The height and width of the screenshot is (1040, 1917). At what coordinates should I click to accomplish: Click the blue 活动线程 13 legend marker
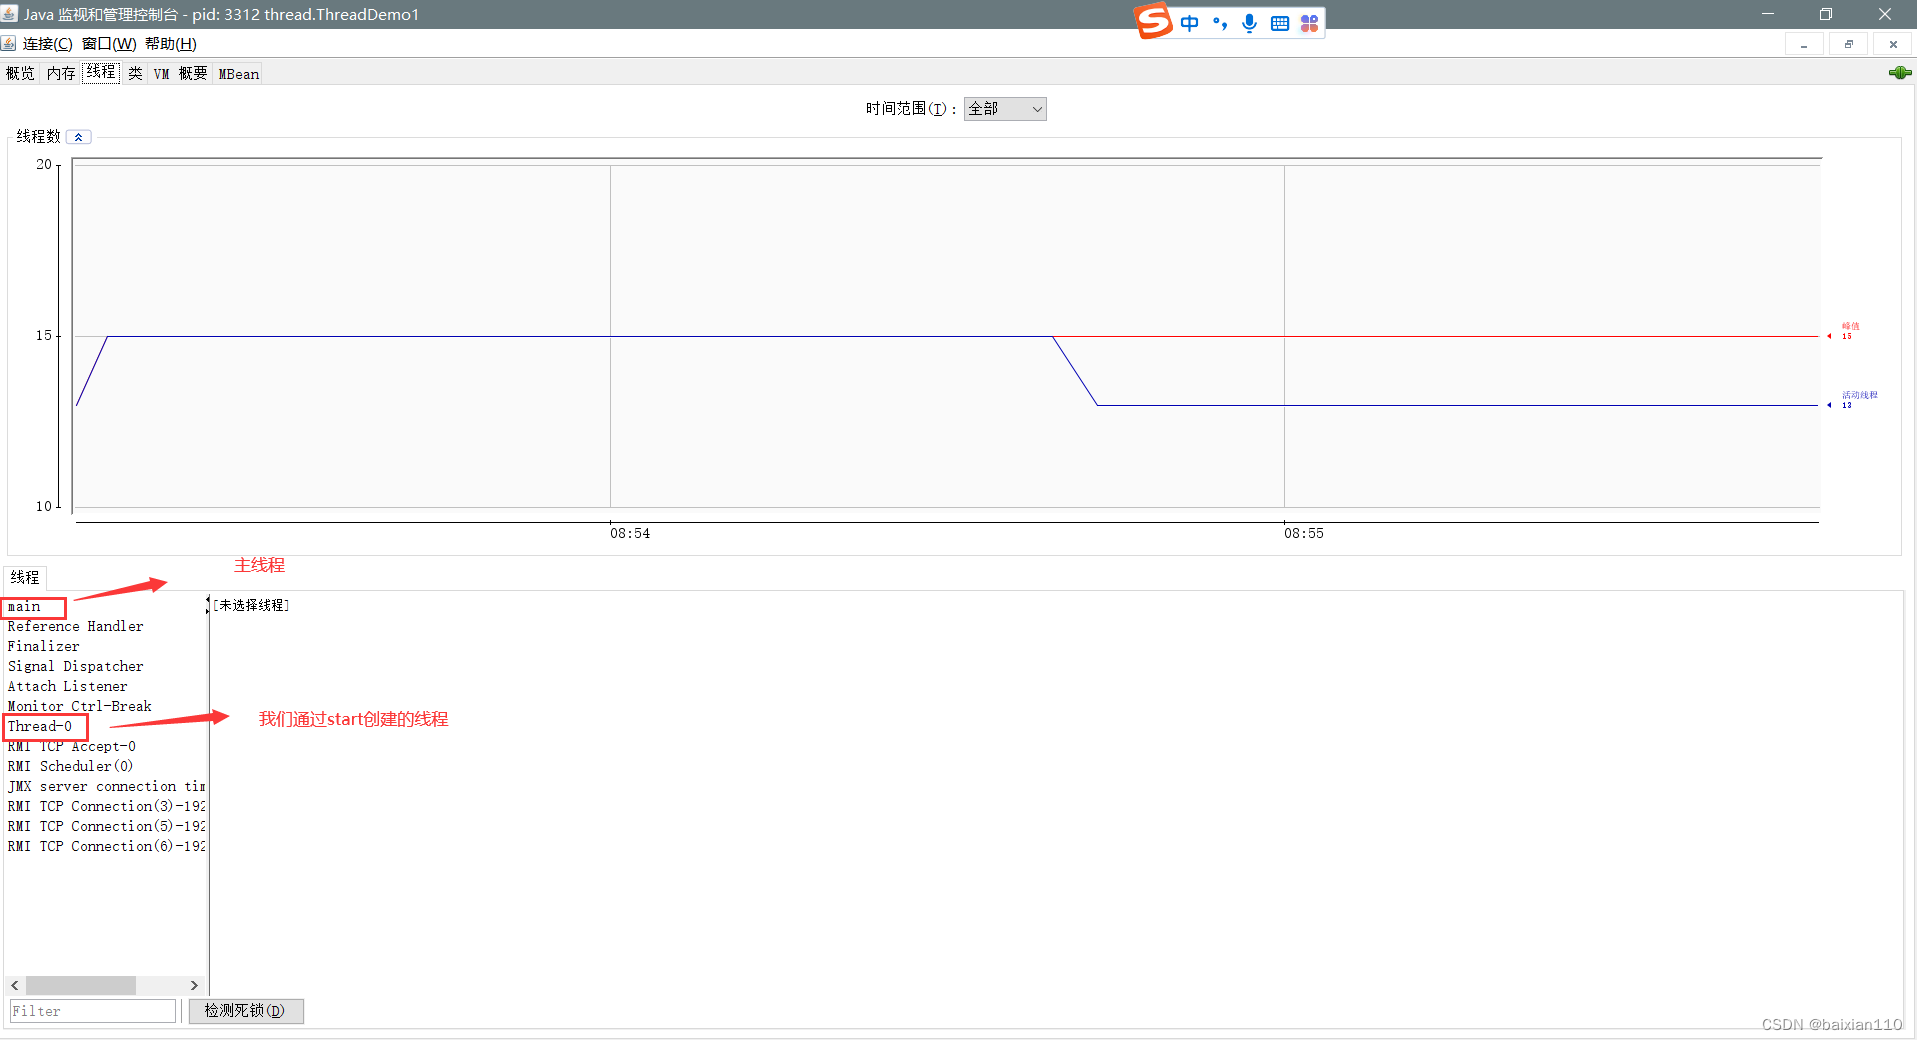1853,400
